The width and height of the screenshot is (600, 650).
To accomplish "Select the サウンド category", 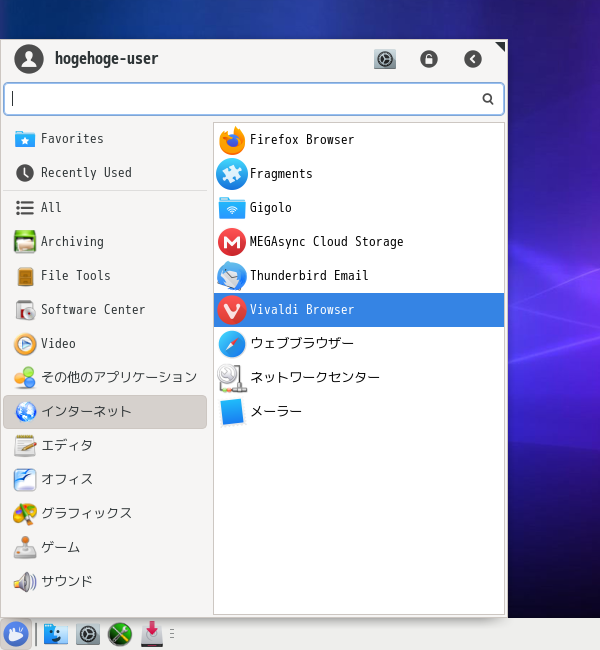I will point(105,582).
